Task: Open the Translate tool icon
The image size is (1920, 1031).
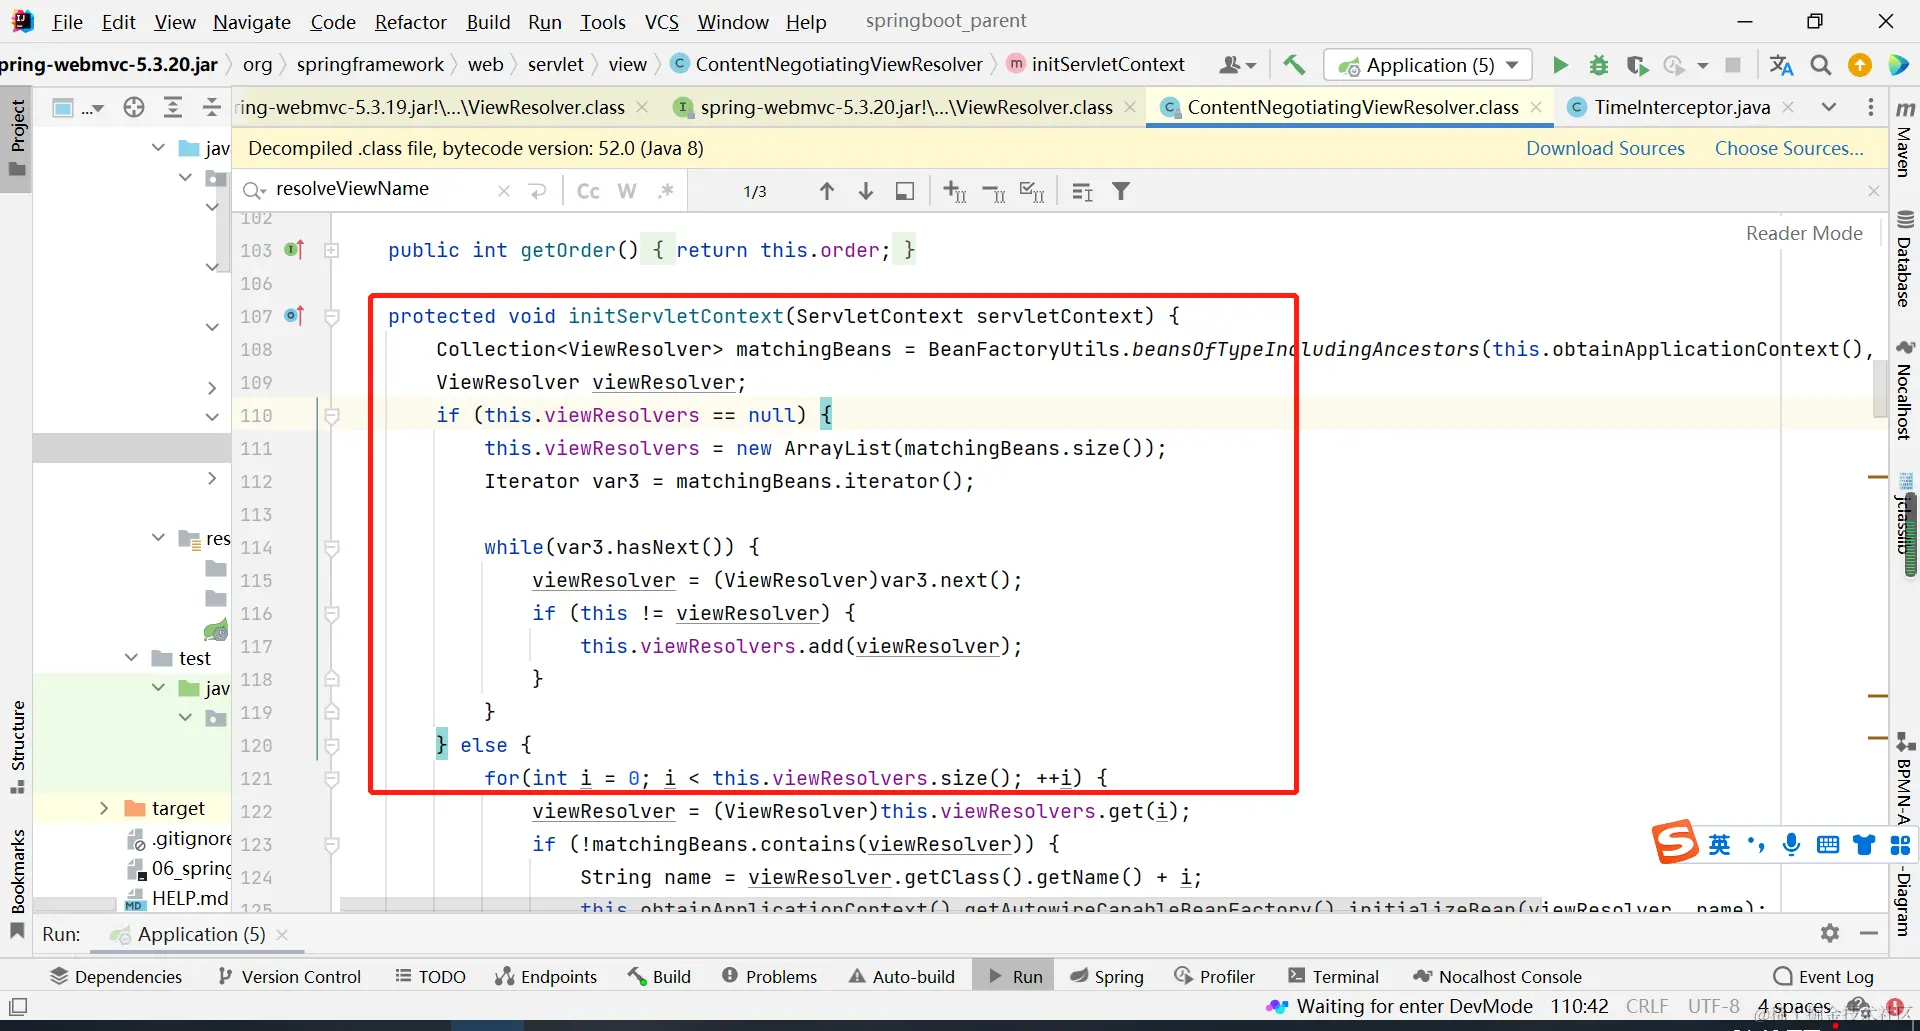Action: coord(1781,65)
